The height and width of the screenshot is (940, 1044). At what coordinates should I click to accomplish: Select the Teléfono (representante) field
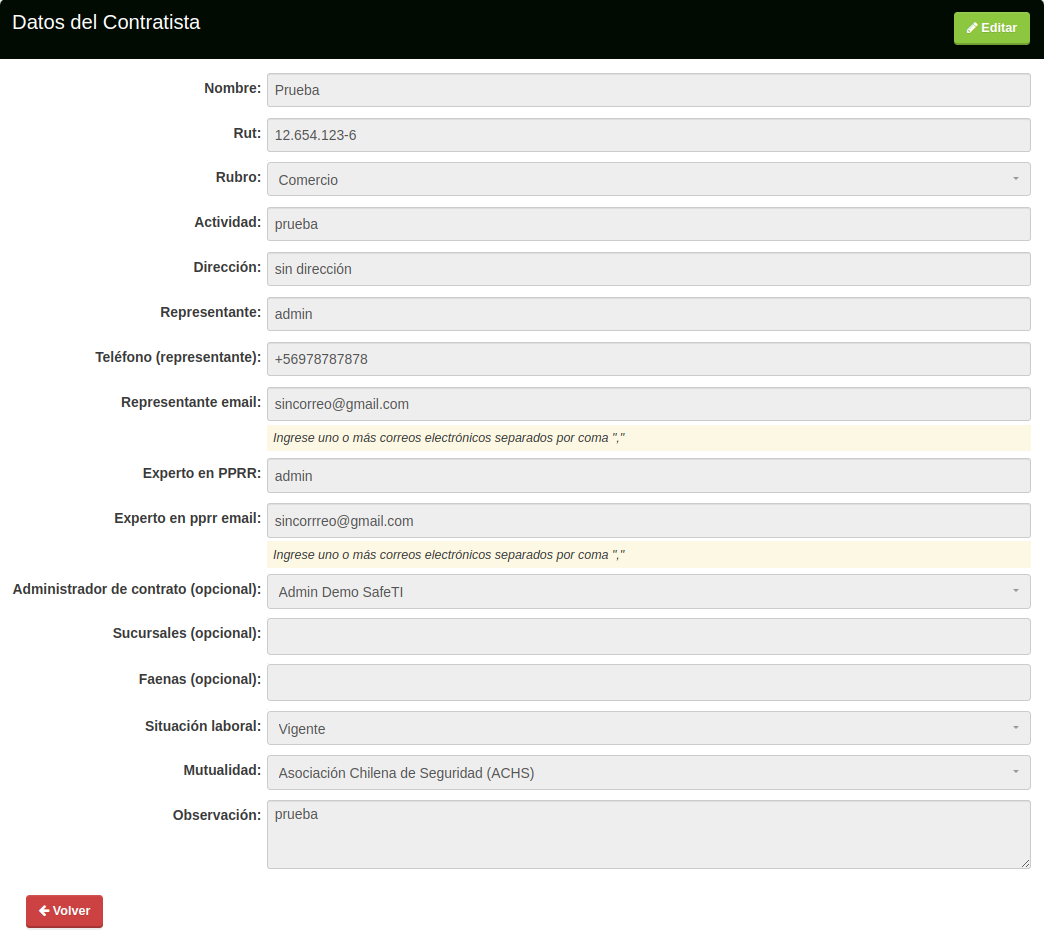(x=648, y=359)
